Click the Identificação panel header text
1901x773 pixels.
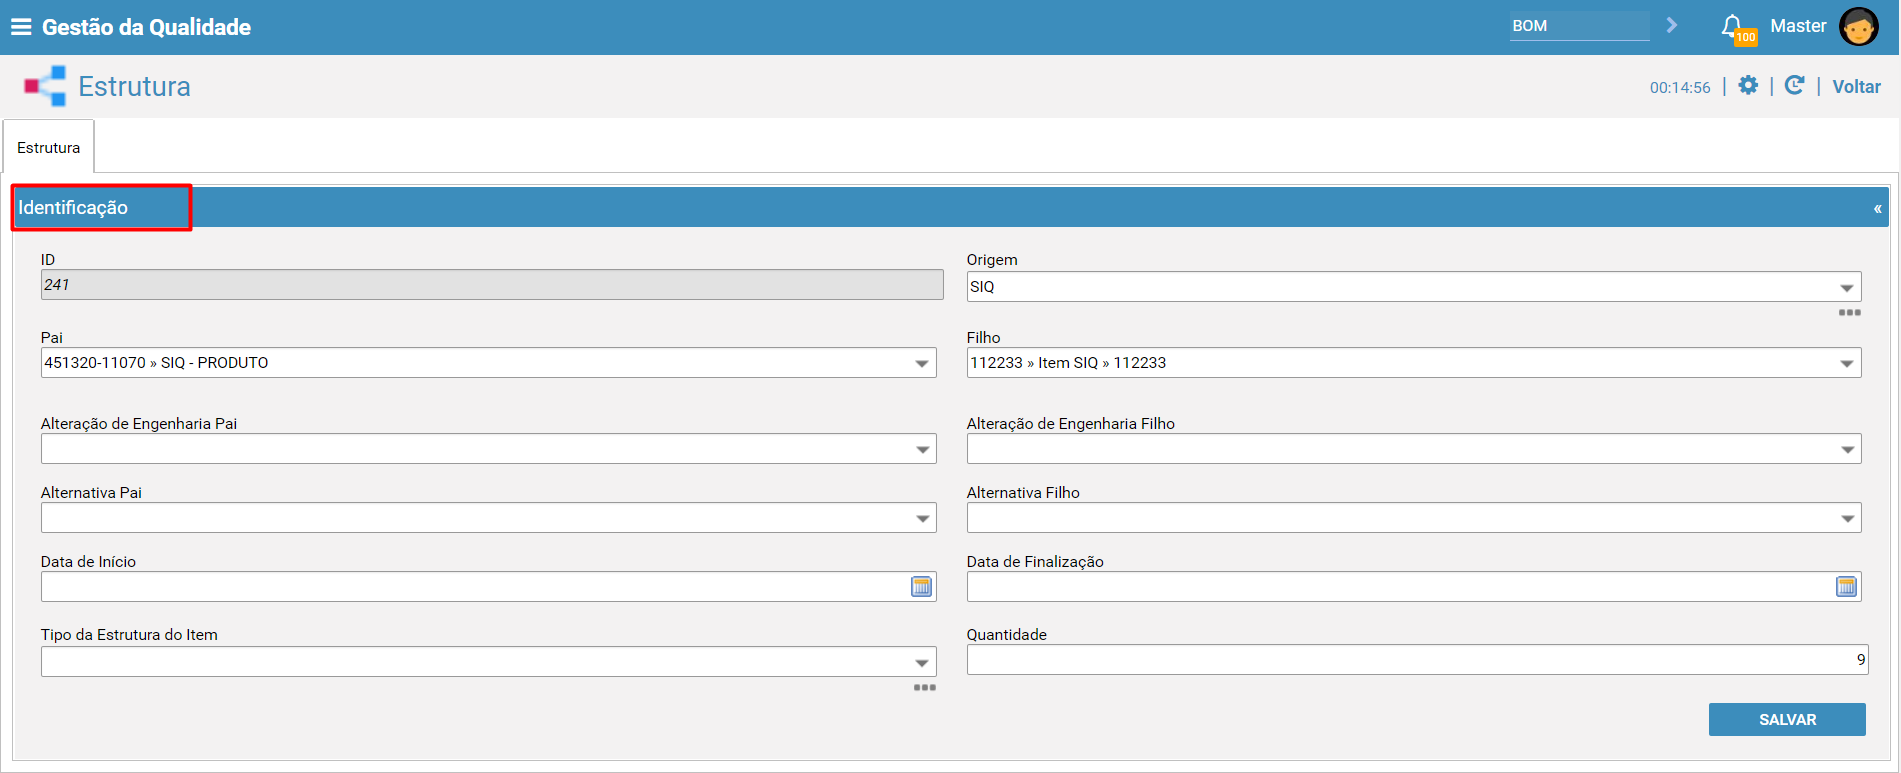[73, 208]
